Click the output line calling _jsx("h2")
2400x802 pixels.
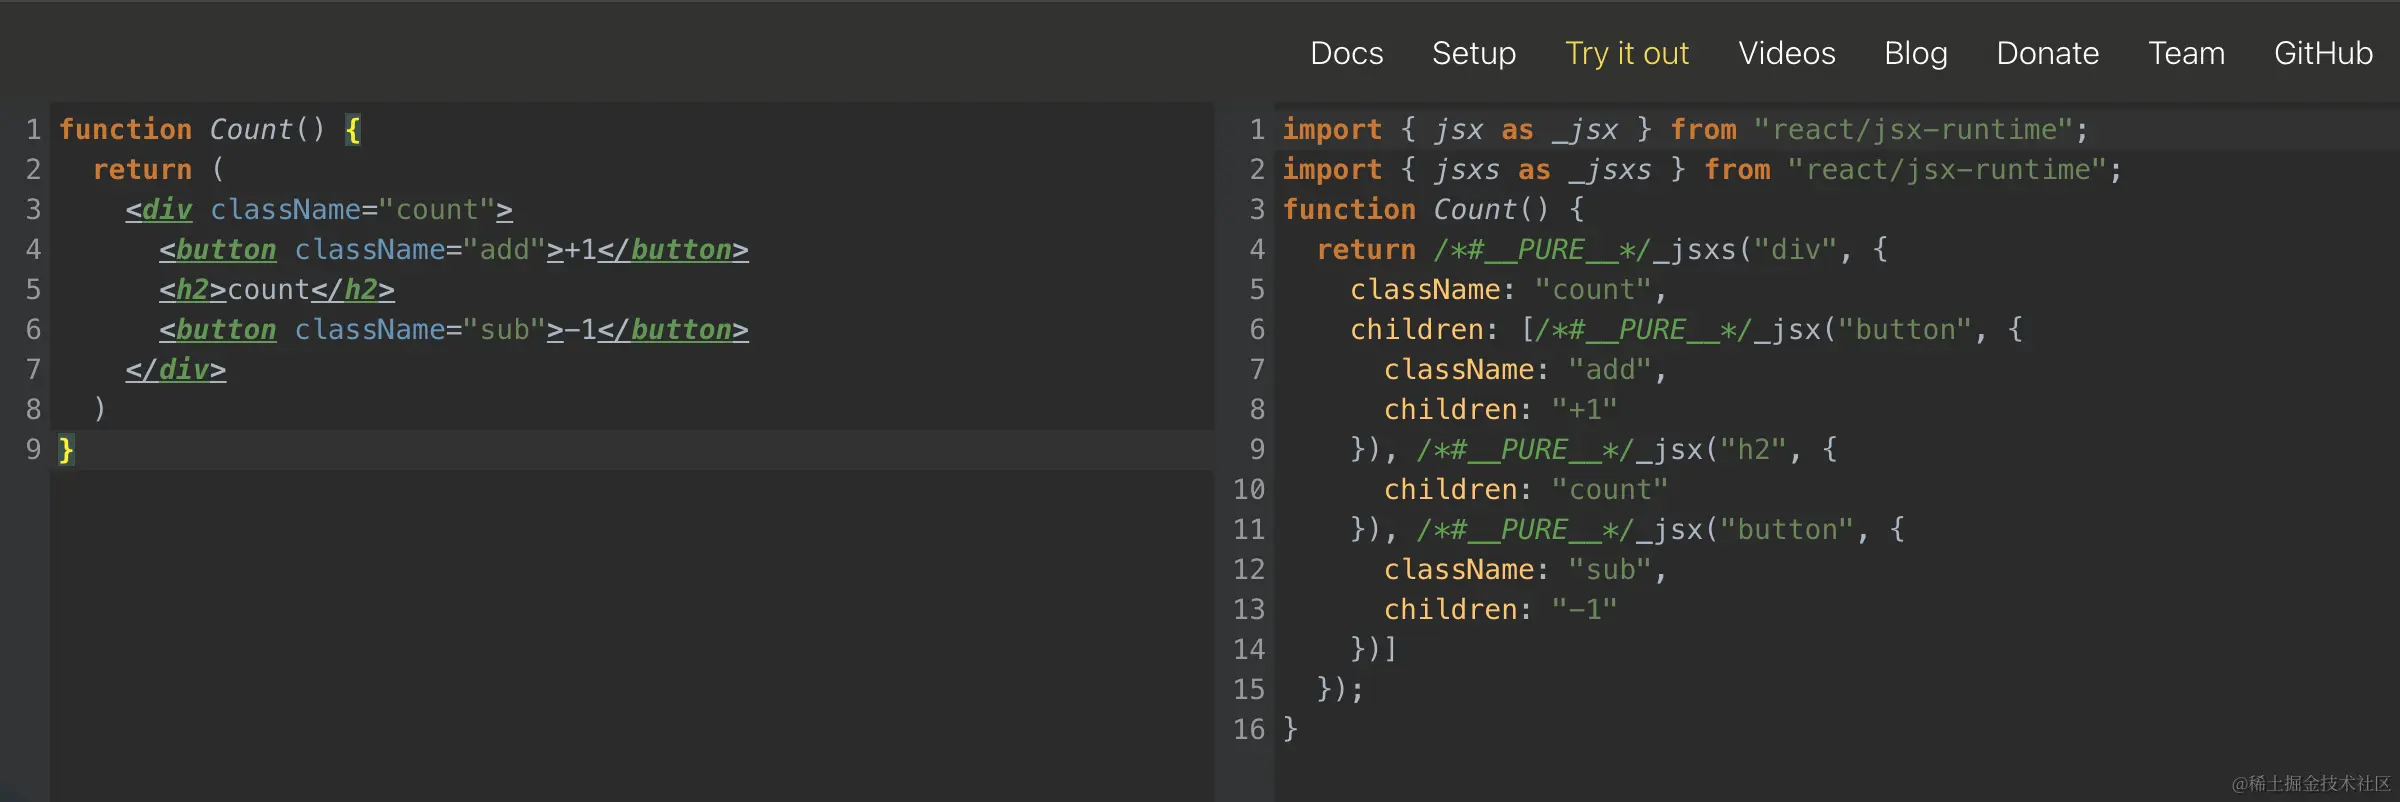(1594, 449)
